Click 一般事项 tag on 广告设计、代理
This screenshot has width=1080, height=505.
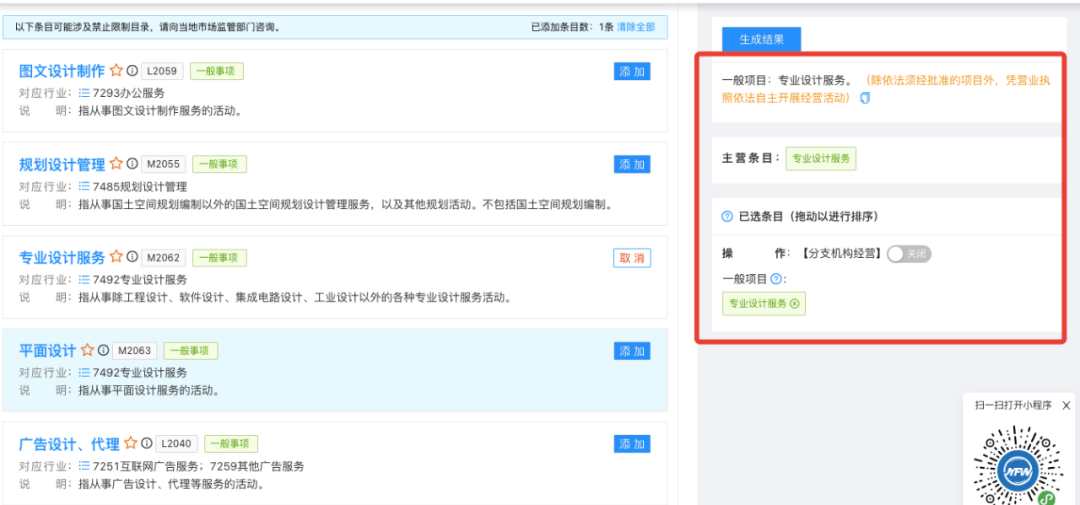click(x=231, y=443)
